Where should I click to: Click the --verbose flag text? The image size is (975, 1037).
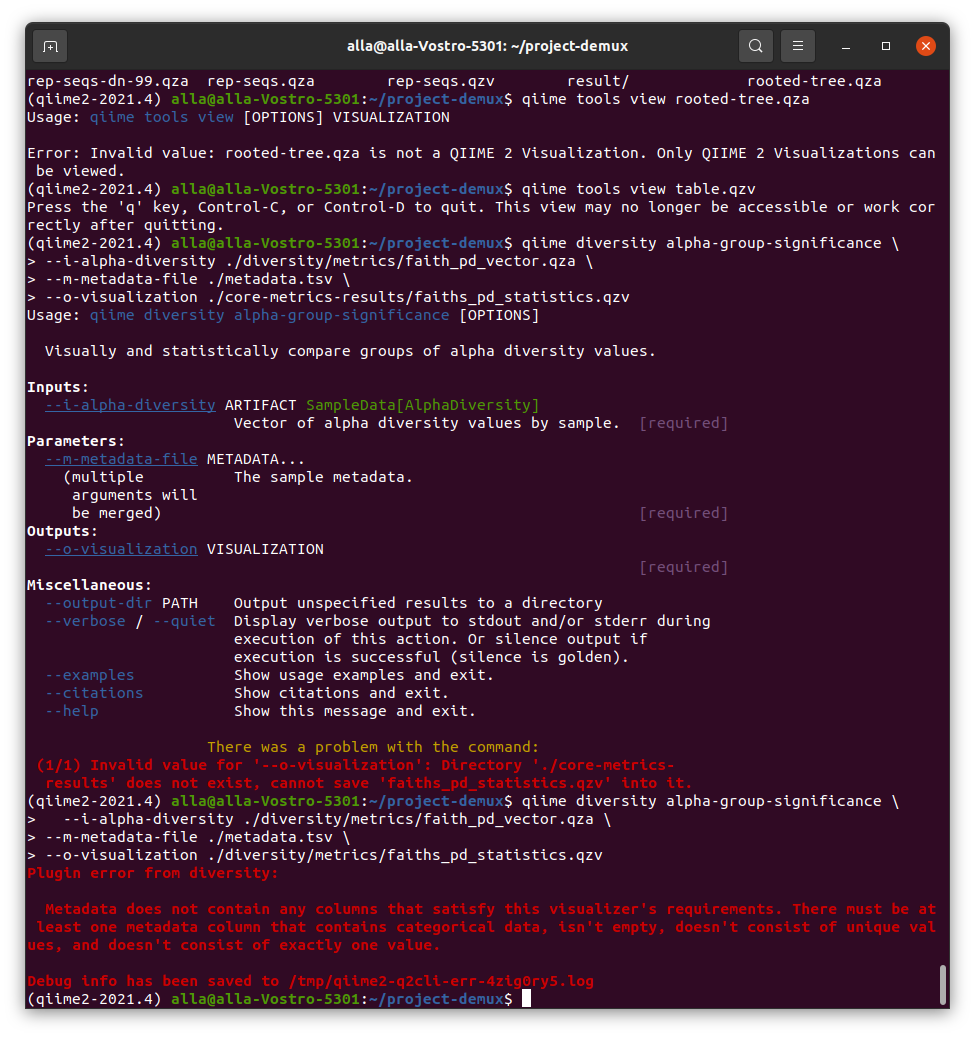[85, 621]
